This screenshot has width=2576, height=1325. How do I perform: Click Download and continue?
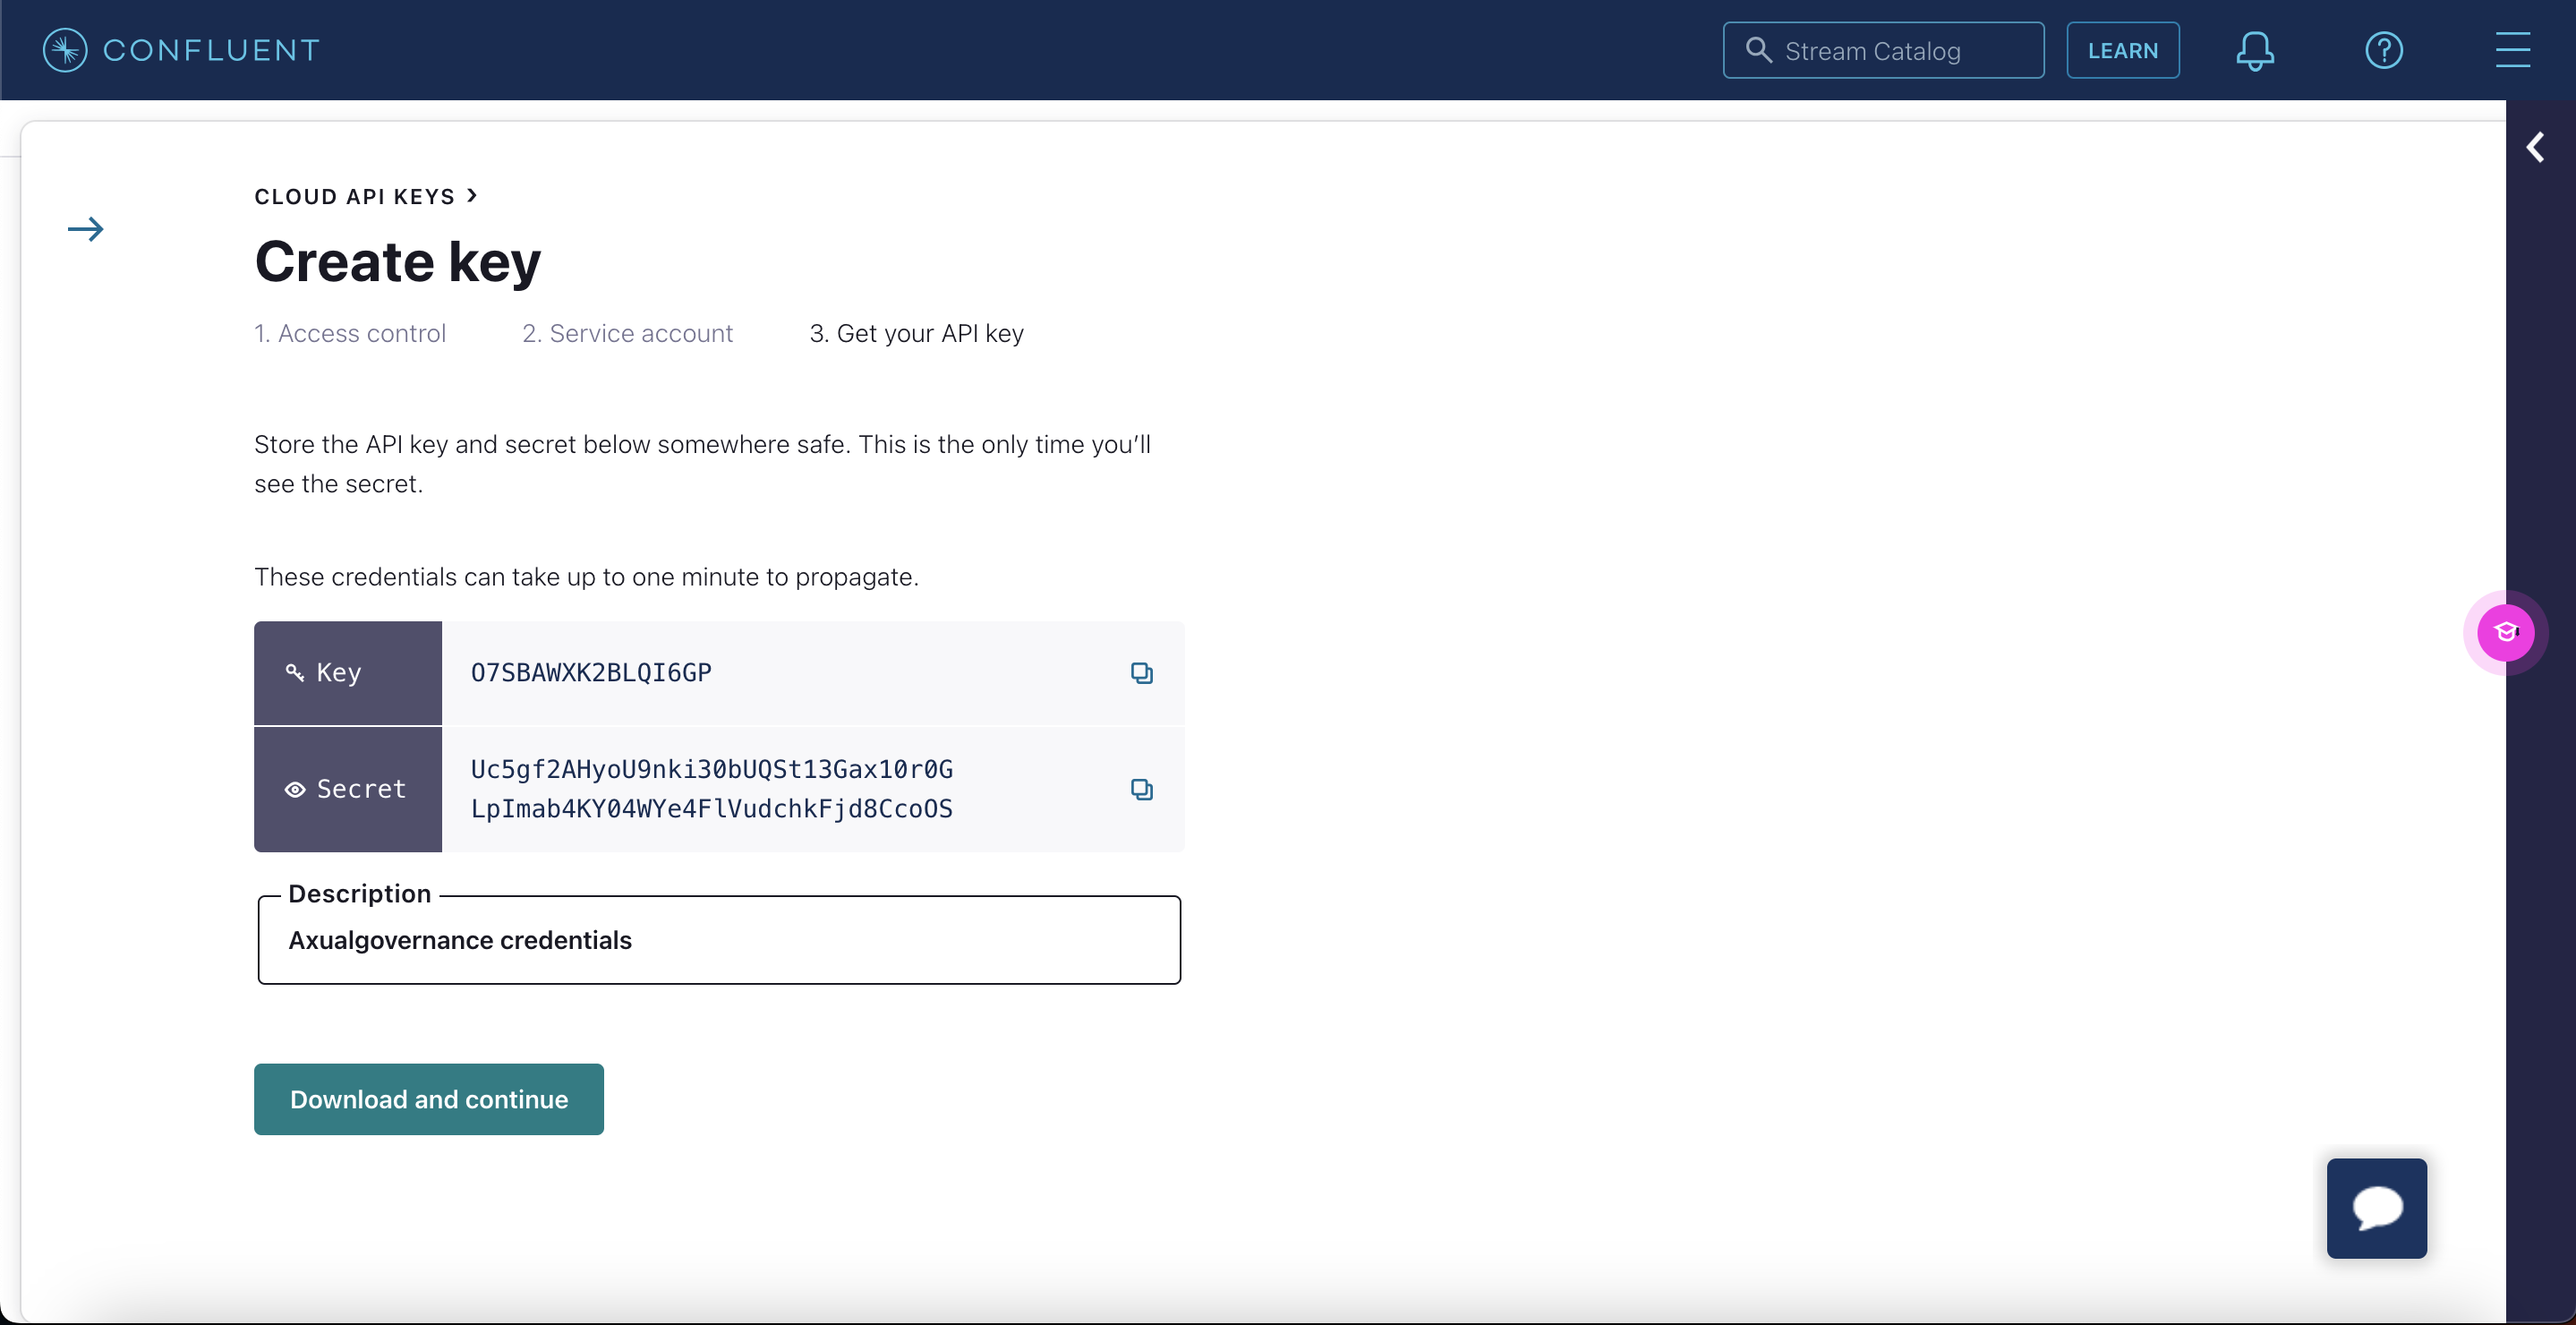[x=429, y=1099]
